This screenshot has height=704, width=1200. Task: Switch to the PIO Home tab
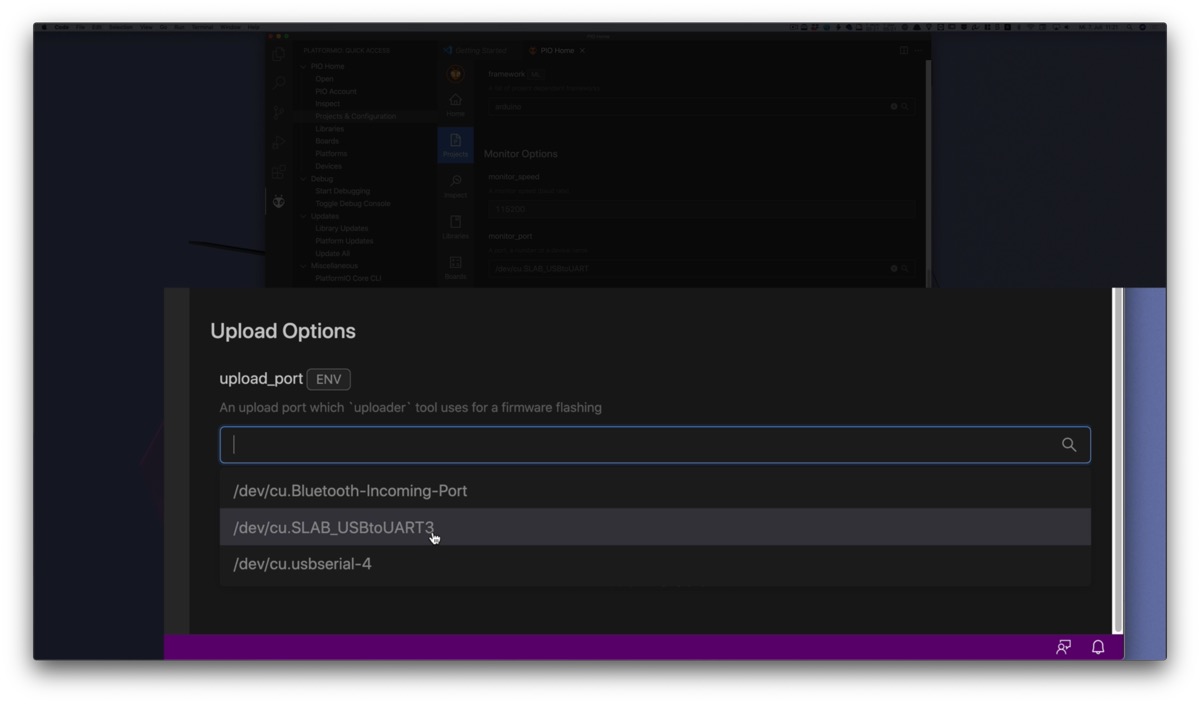[556, 50]
